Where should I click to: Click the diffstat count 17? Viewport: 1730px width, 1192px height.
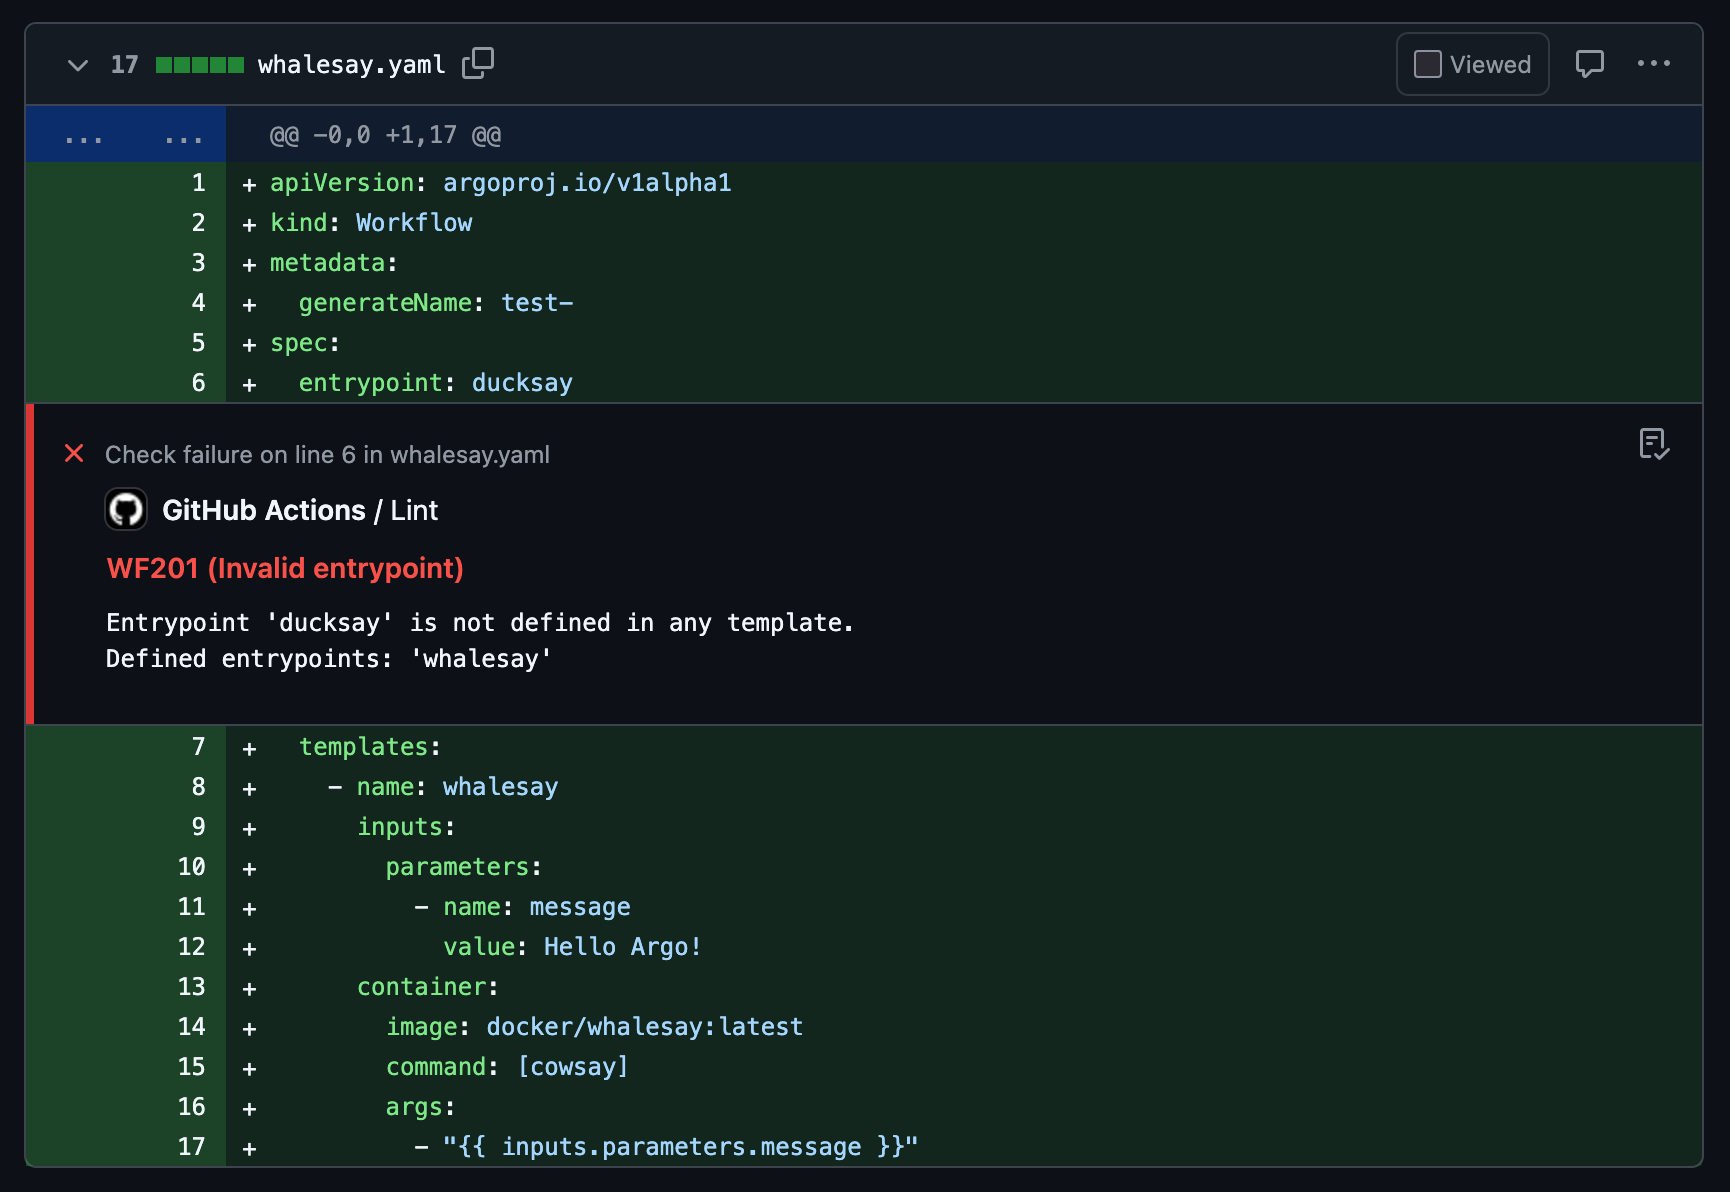click(x=124, y=64)
